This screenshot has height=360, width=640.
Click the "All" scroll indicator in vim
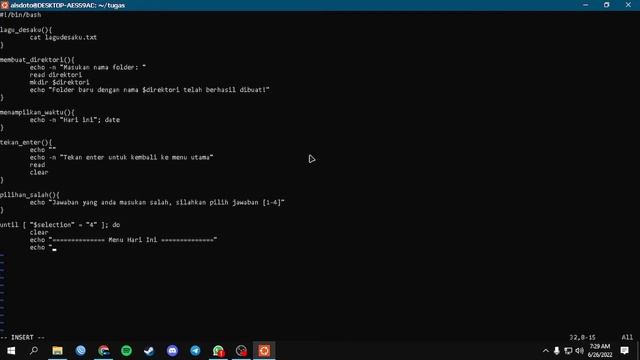(627, 337)
